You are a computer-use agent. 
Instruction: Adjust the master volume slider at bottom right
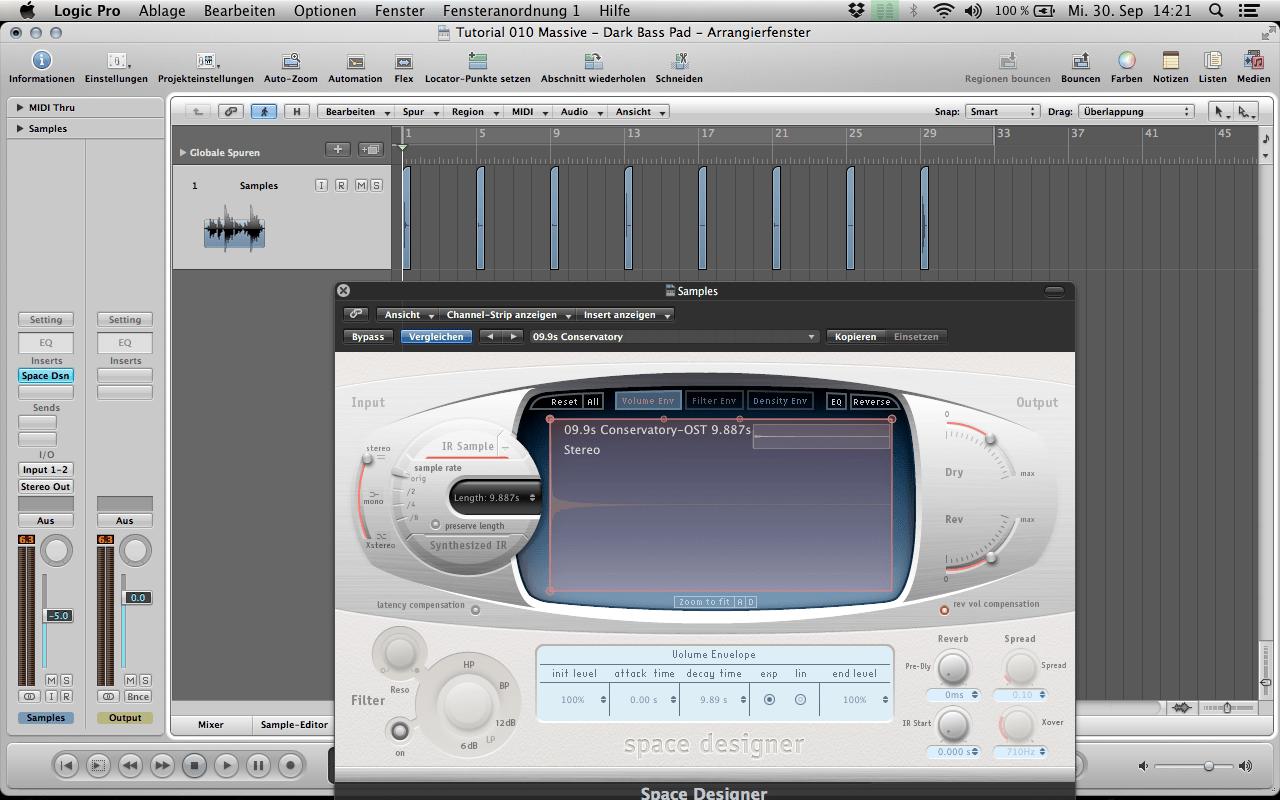[x=1208, y=766]
